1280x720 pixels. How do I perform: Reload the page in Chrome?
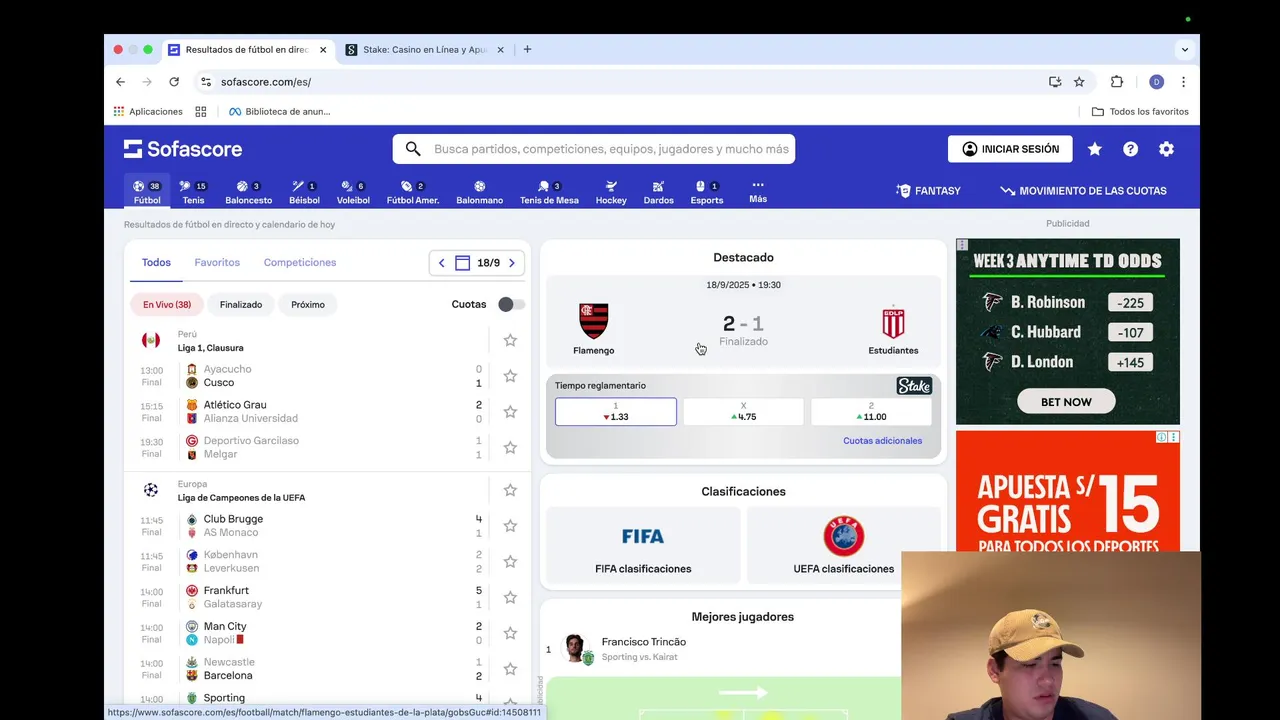(174, 82)
